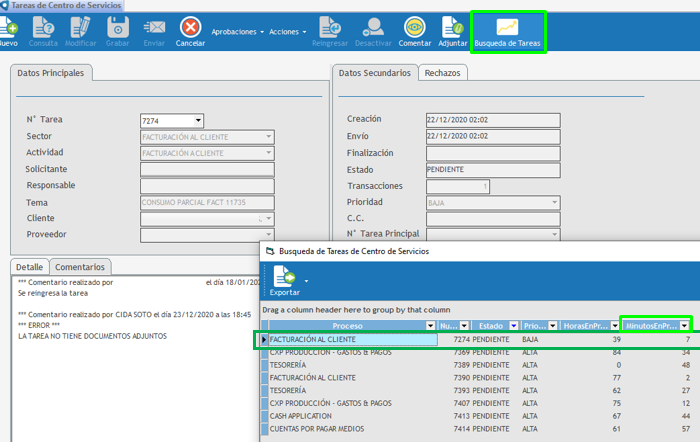
Task: Click the Comentar icon
Action: tap(414, 27)
